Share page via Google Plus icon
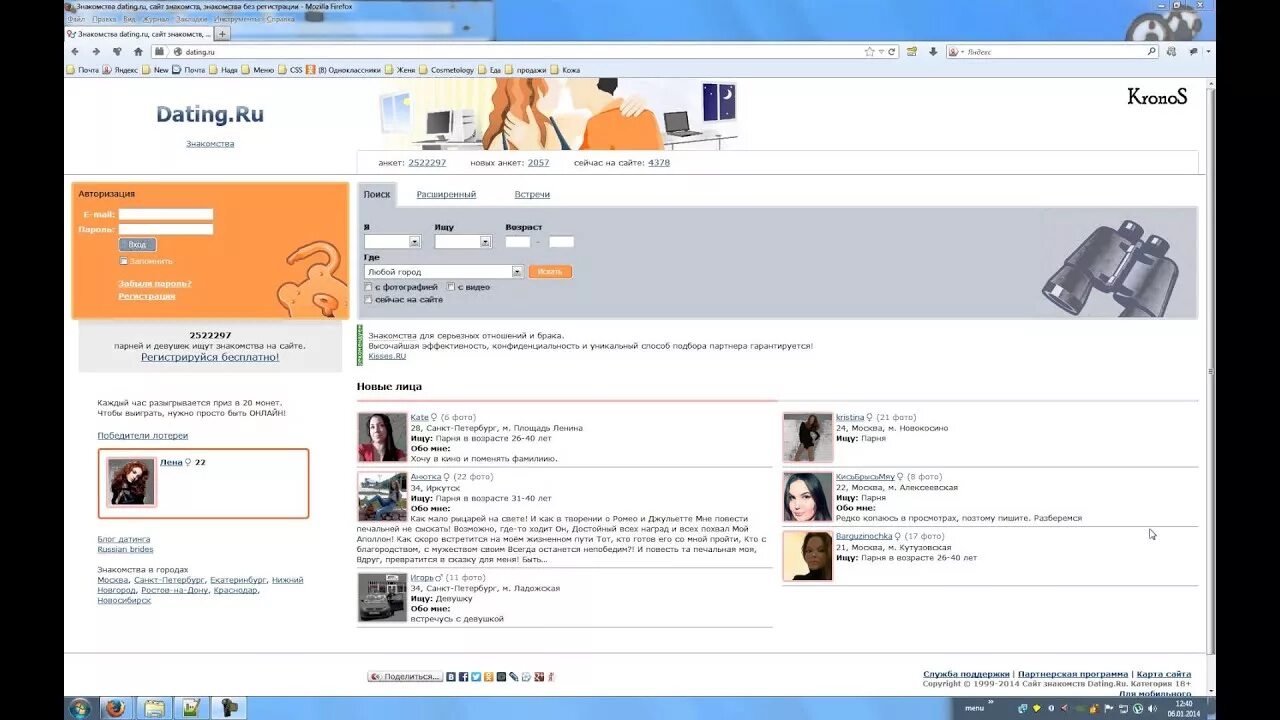The width and height of the screenshot is (1280, 720). coord(539,677)
